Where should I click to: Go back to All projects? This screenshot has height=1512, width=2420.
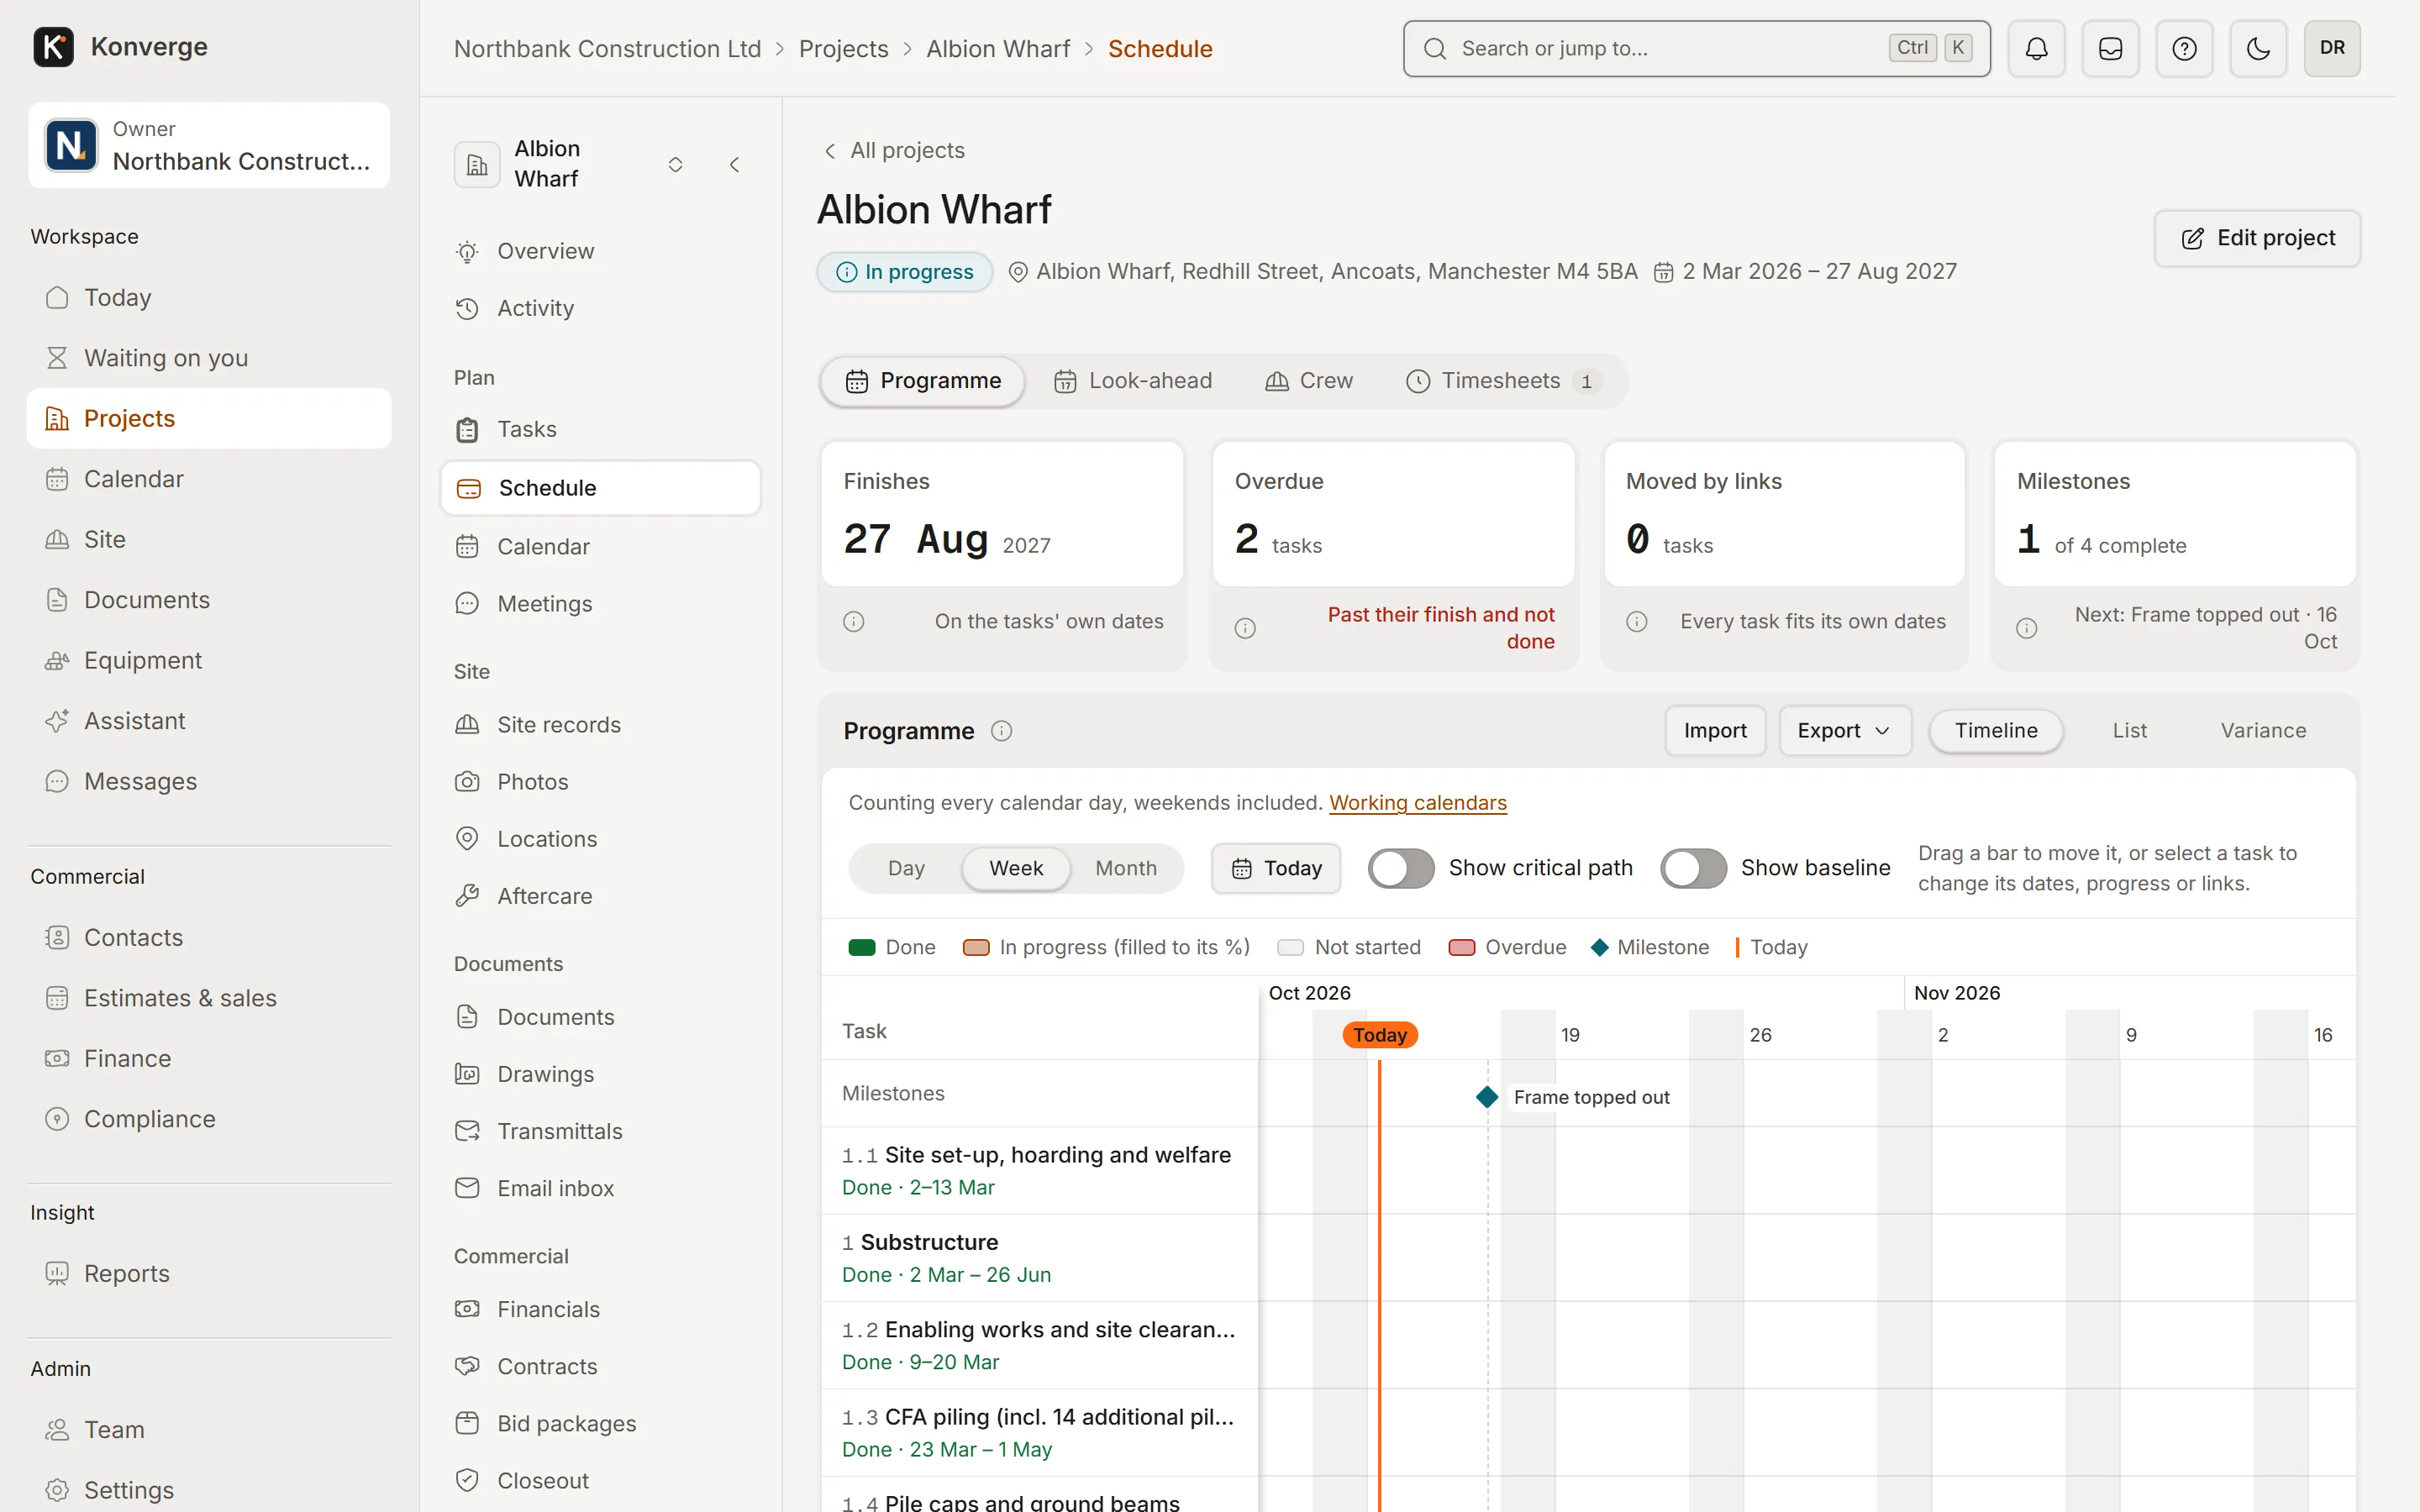click(893, 150)
